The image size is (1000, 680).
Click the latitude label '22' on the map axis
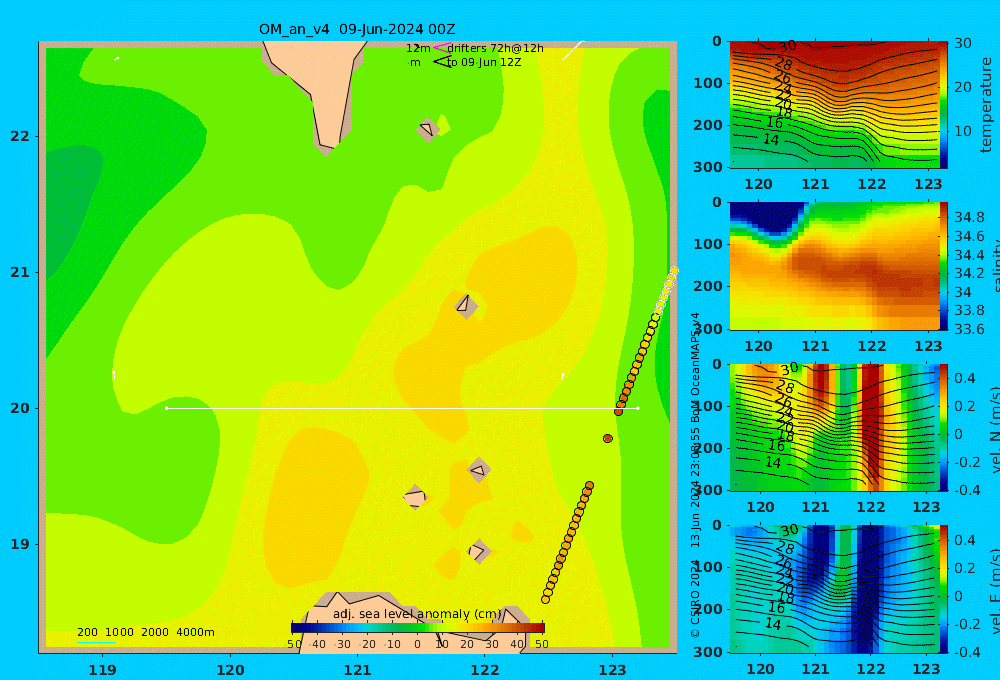(x=20, y=136)
